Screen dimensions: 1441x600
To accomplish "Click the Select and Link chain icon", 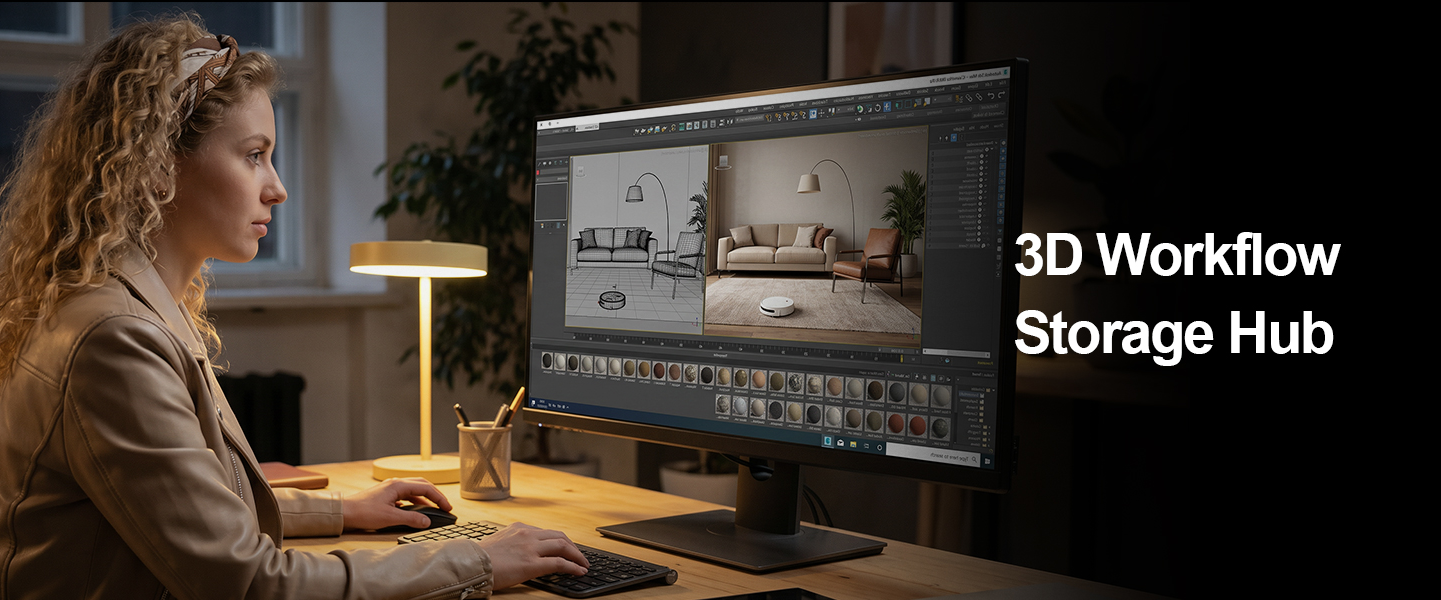I will click(979, 97).
